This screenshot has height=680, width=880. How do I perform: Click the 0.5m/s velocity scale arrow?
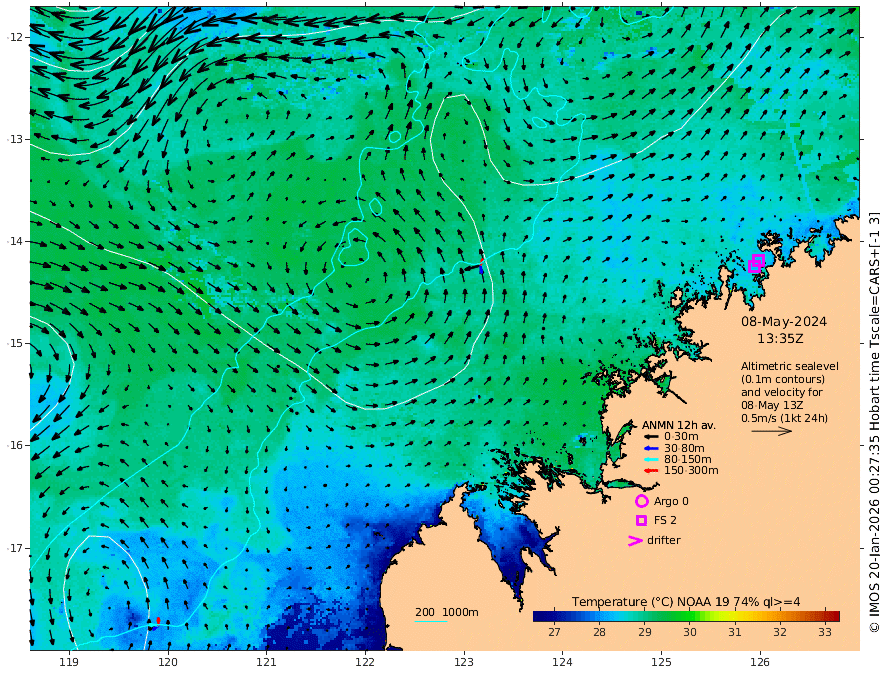[x=772, y=431]
